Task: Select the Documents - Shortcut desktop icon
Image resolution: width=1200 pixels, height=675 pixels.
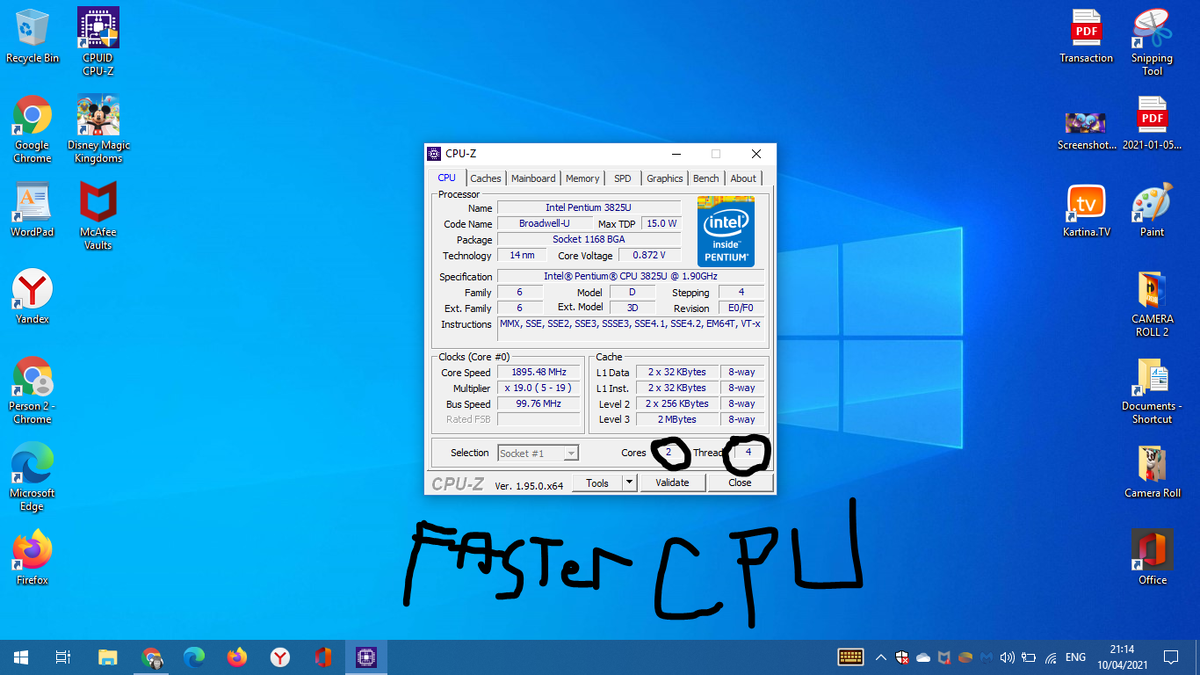Action: click(x=1152, y=391)
